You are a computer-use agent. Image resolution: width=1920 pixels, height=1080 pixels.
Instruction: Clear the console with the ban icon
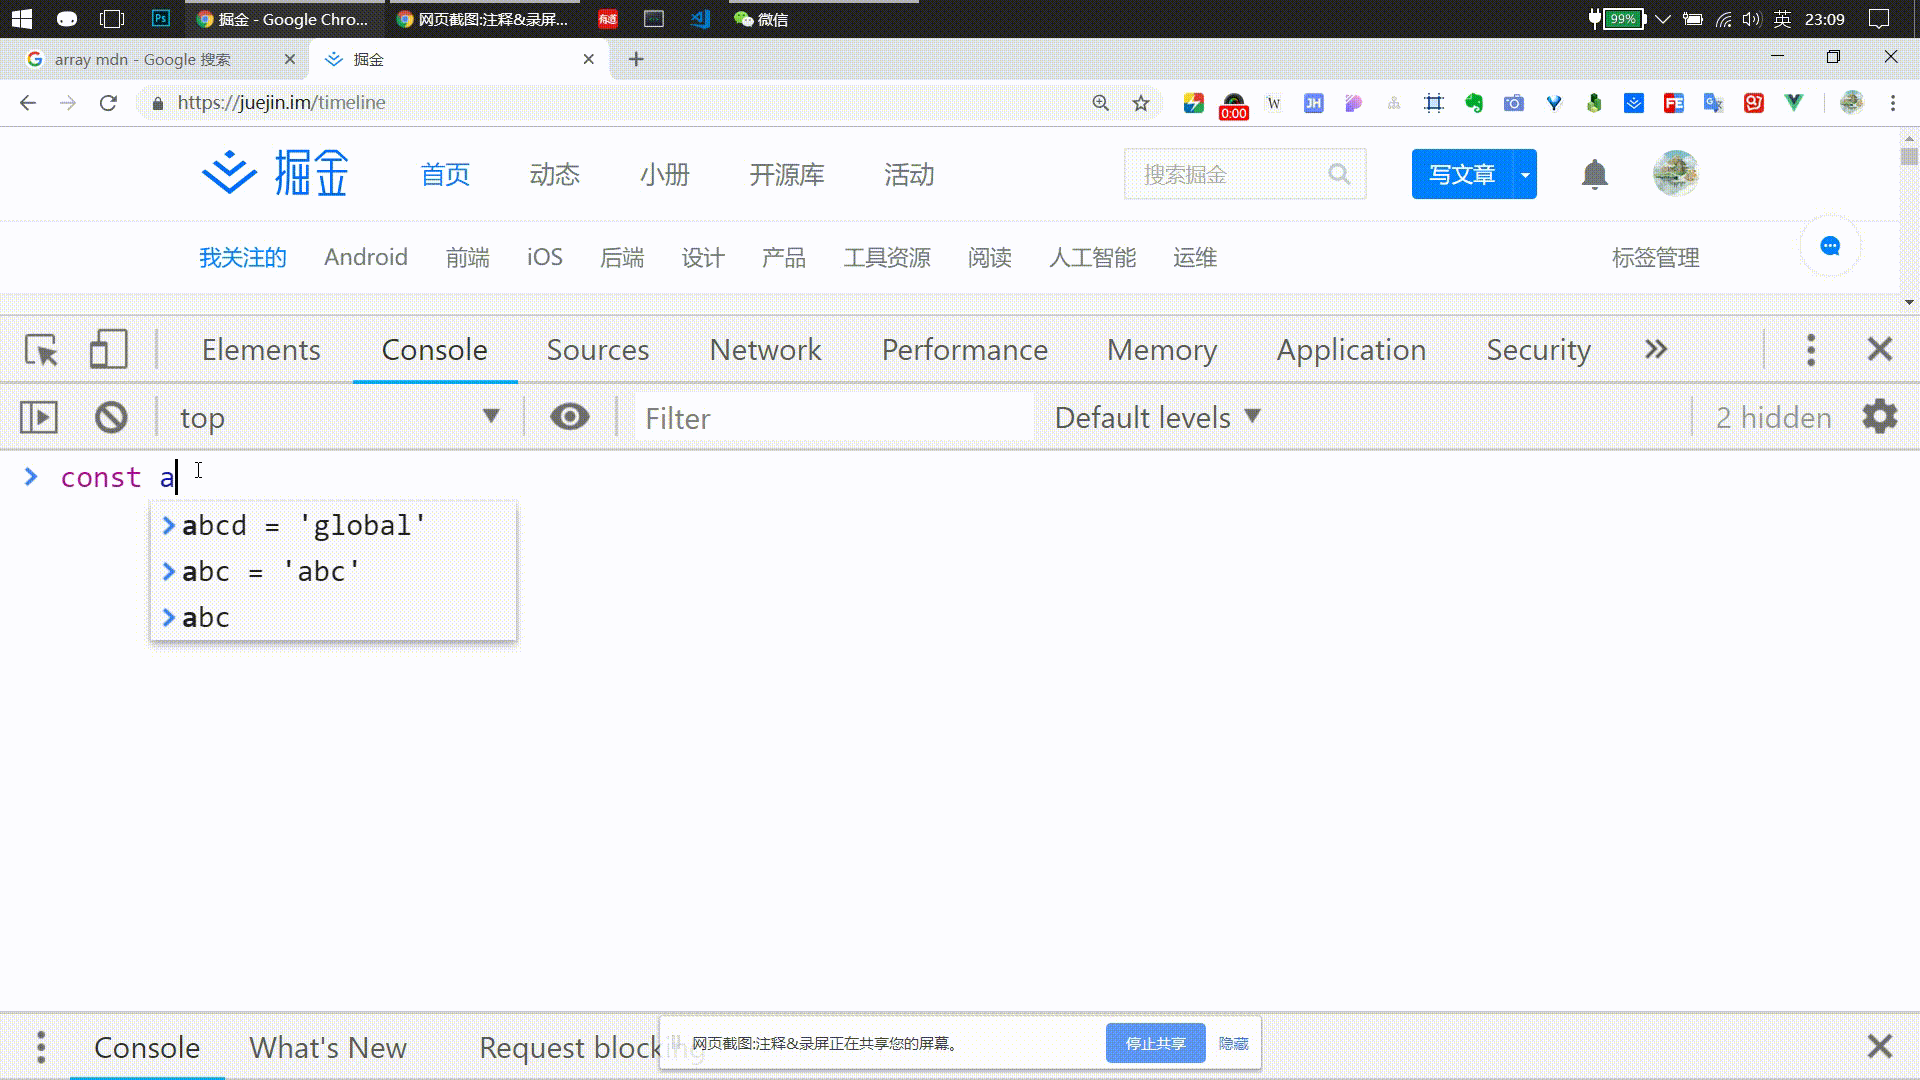[x=111, y=417]
